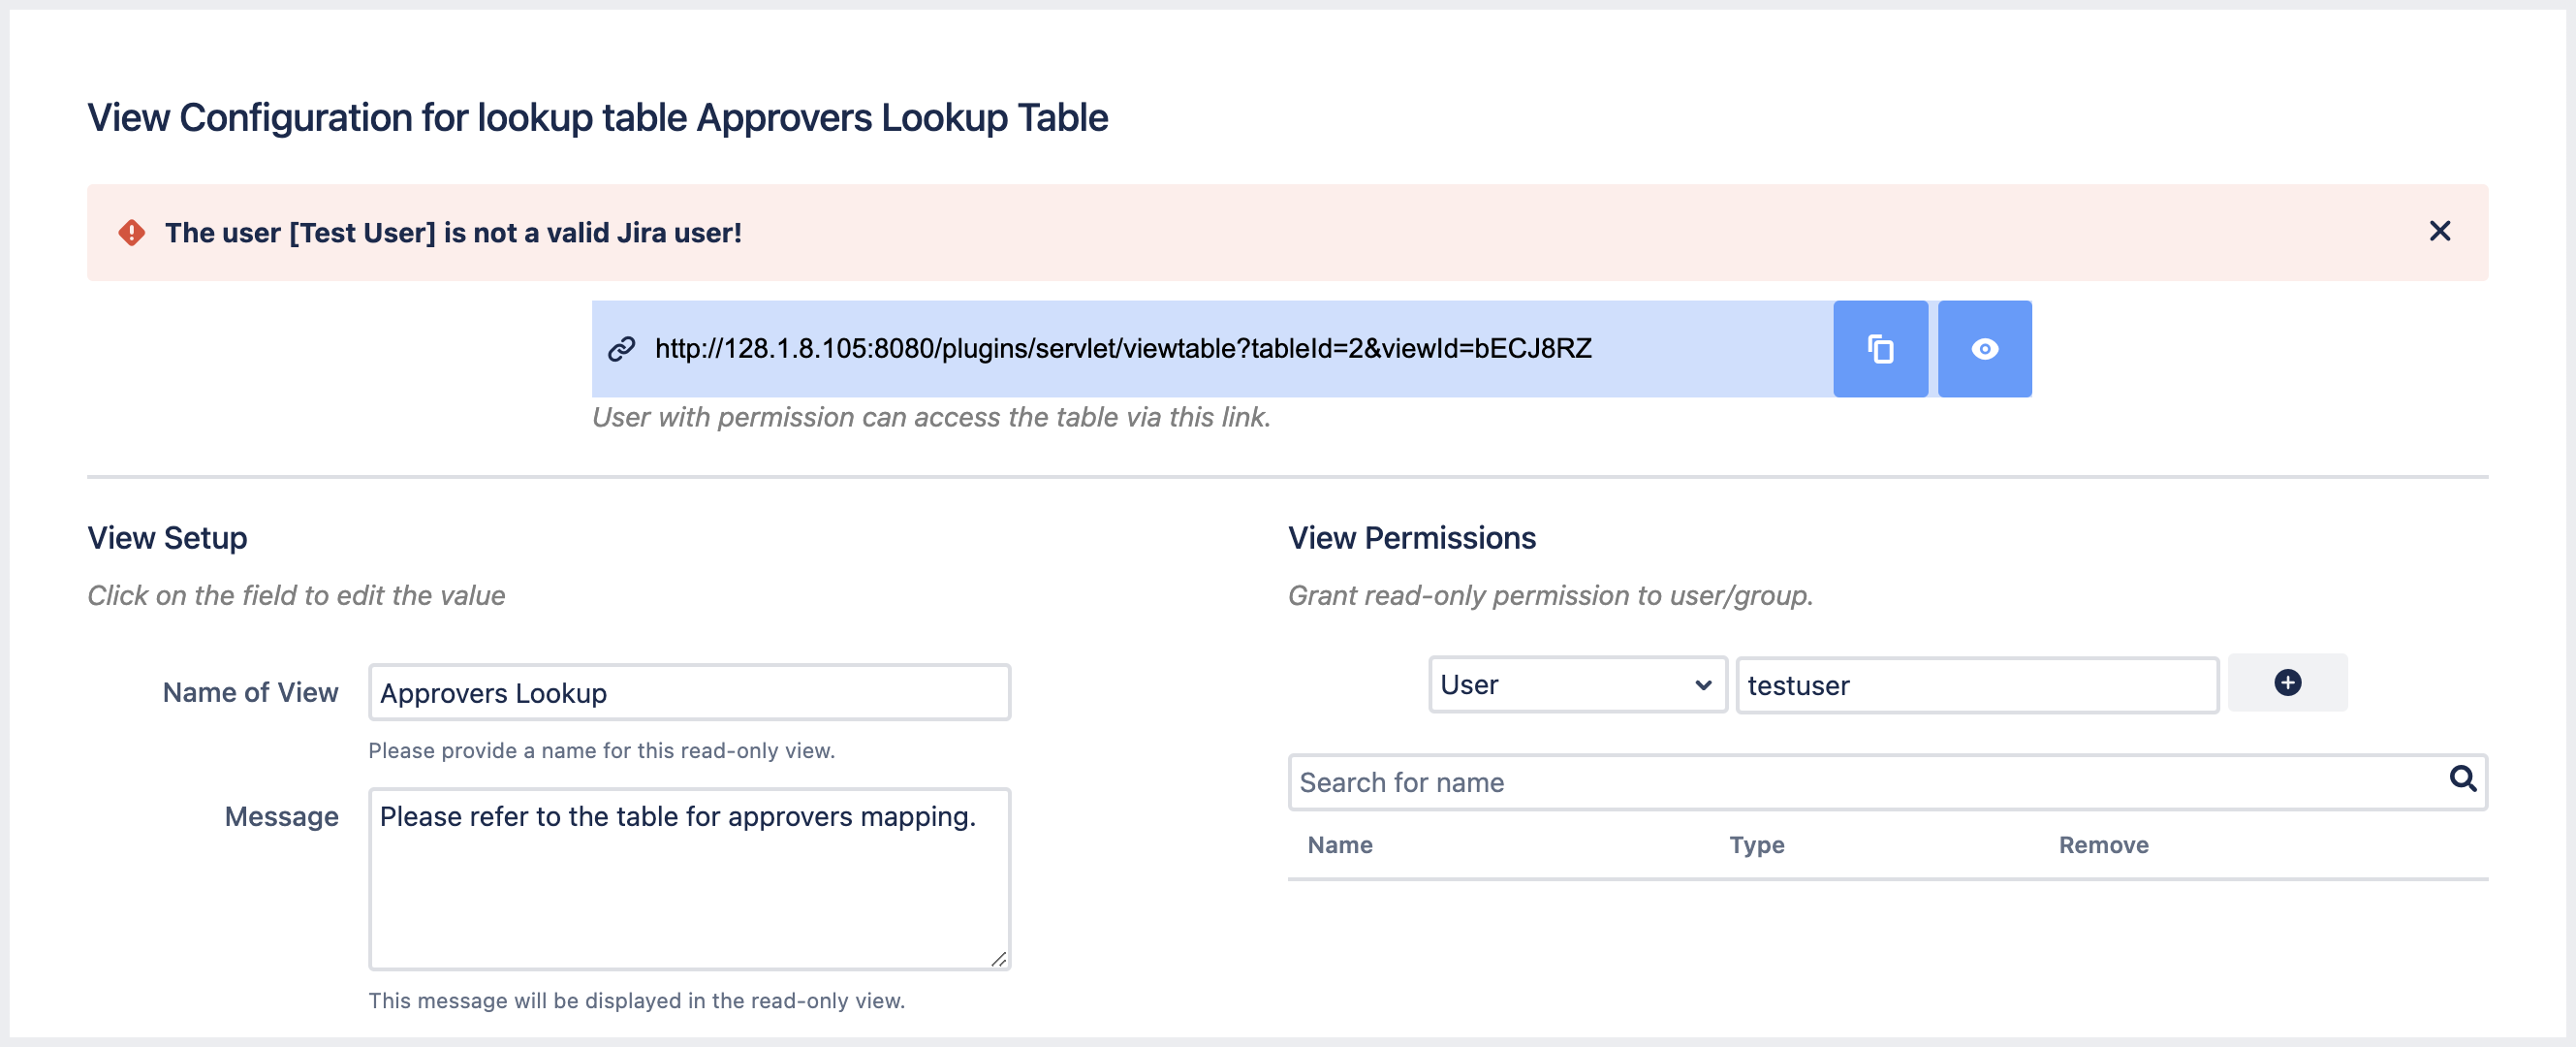Edit the Name of View field
2576x1047 pixels.
point(688,691)
